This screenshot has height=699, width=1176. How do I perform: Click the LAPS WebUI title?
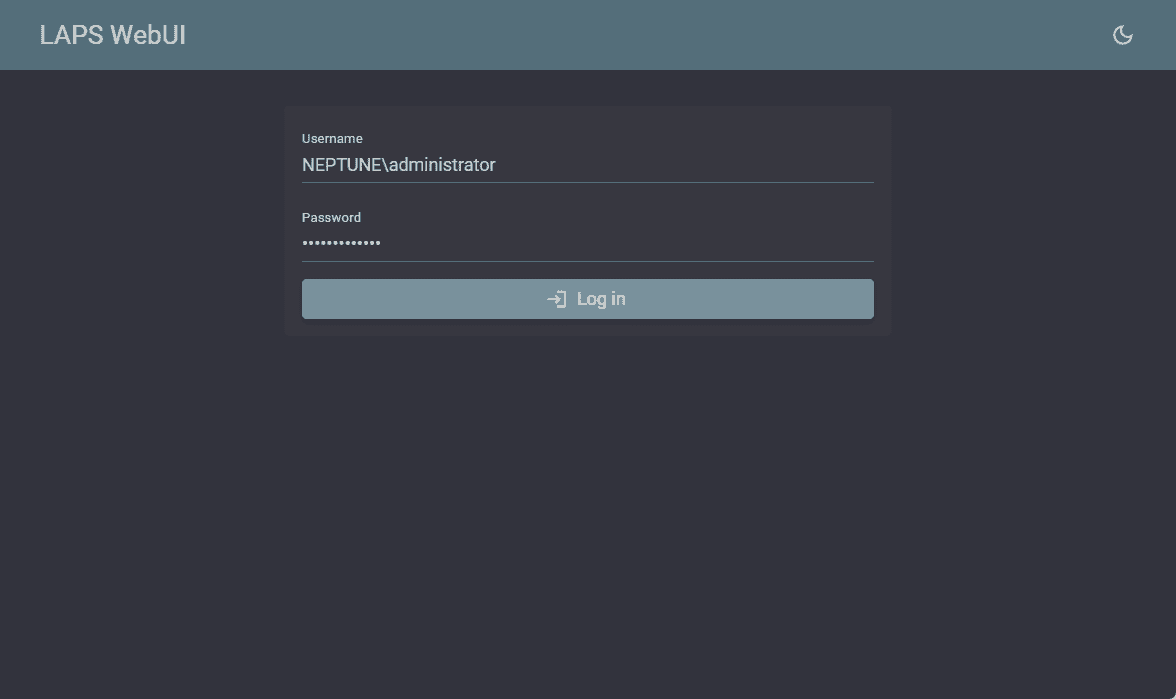(x=112, y=34)
